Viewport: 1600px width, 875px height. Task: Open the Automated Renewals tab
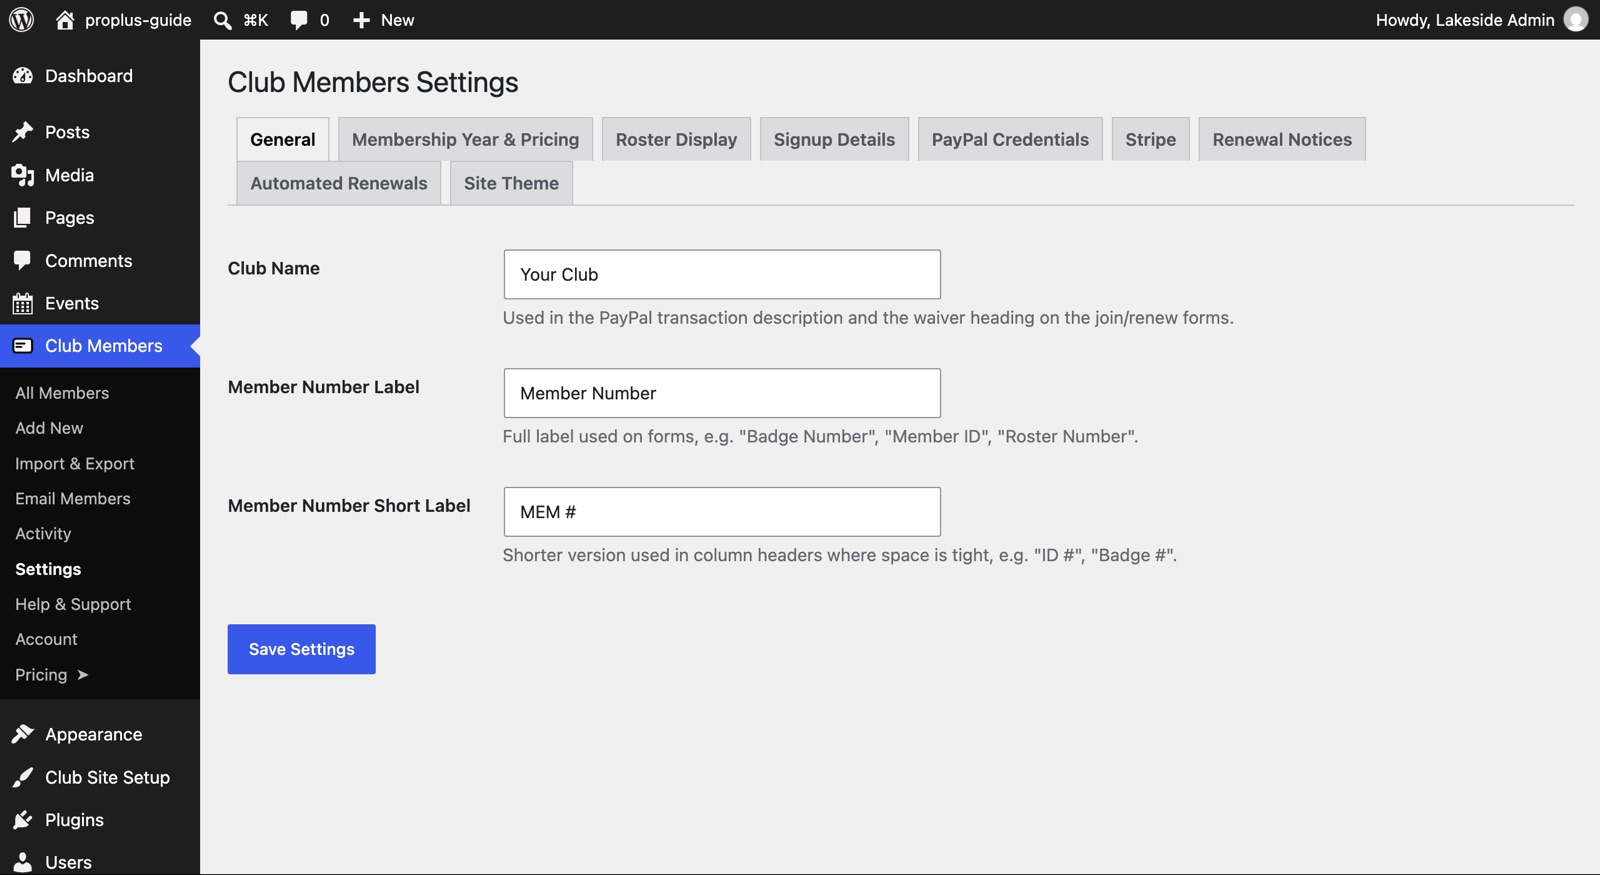click(x=339, y=183)
